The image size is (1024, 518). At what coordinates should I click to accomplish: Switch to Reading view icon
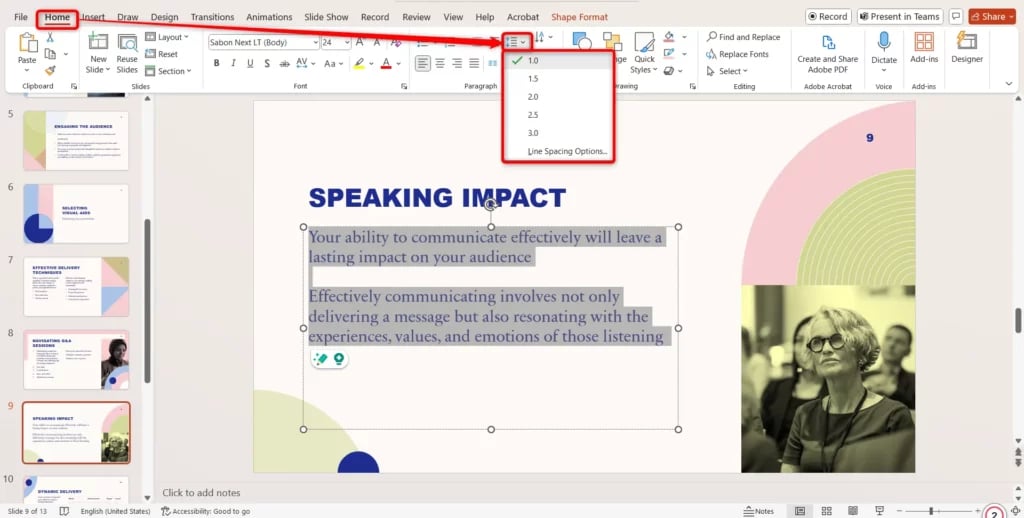(852, 511)
